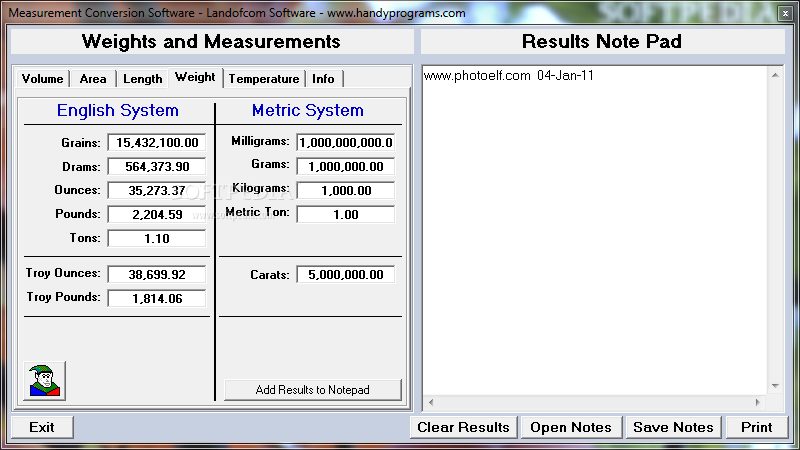
Task: Open saved notes with Open Notes
Action: 571,427
